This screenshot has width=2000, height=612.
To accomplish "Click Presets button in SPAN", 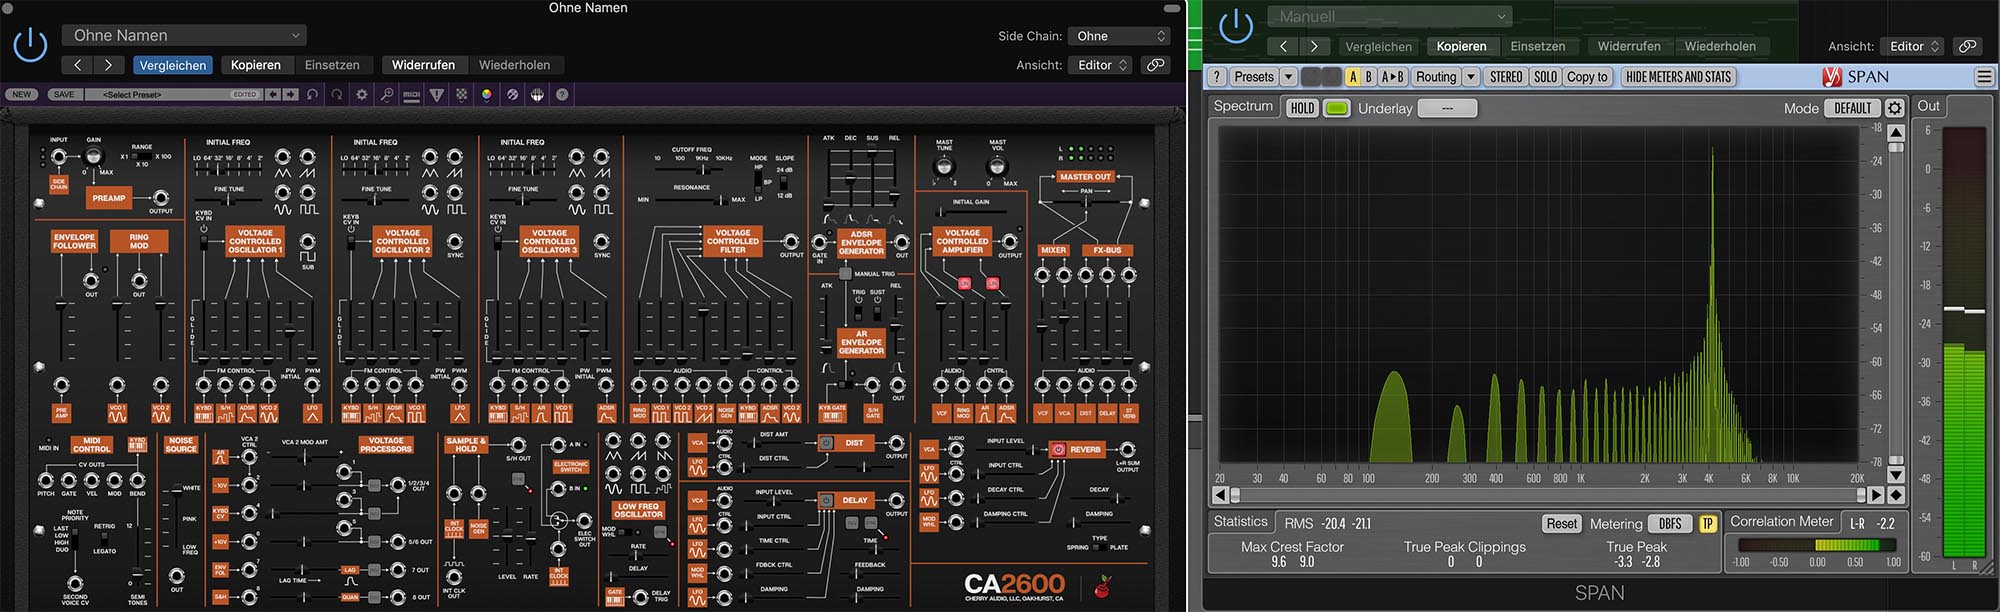I will coord(1253,77).
